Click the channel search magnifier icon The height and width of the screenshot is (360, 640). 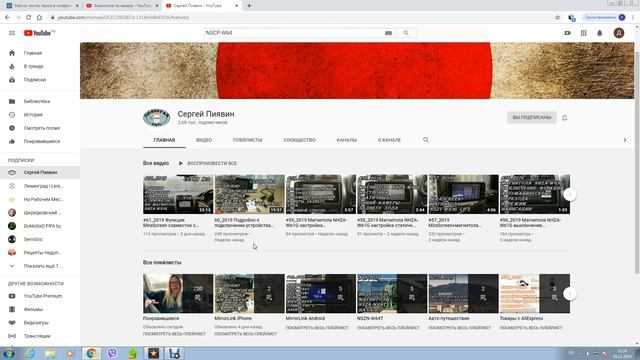click(x=426, y=140)
